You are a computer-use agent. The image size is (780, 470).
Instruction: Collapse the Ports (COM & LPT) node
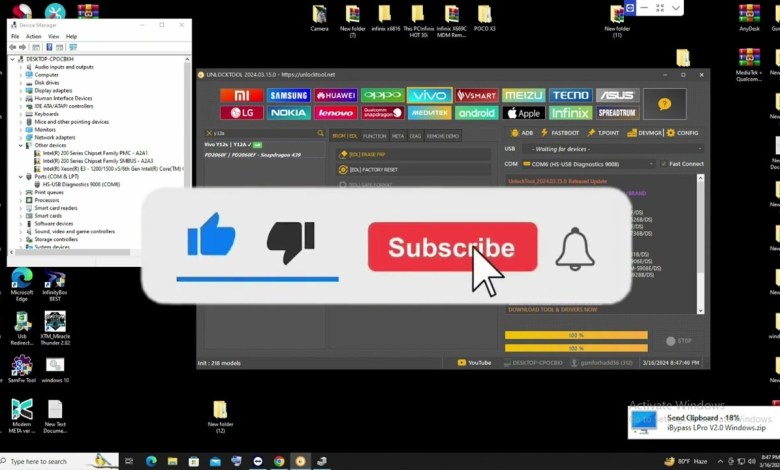[20, 177]
